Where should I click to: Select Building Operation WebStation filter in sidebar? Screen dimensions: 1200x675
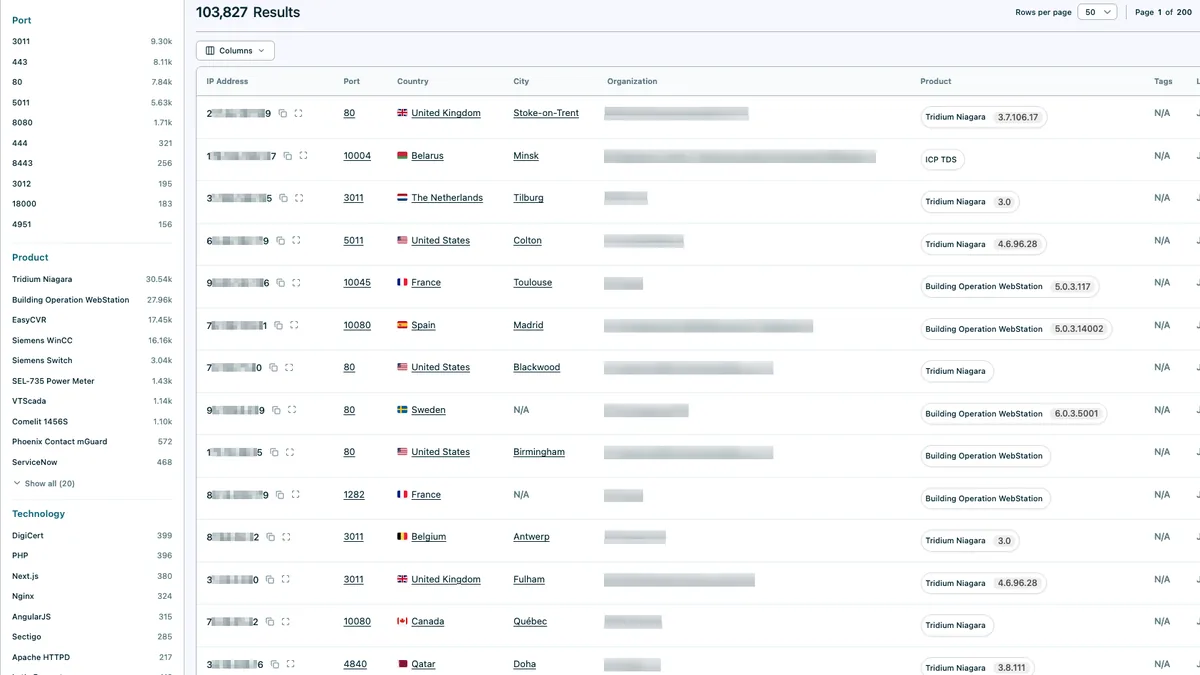92,300
